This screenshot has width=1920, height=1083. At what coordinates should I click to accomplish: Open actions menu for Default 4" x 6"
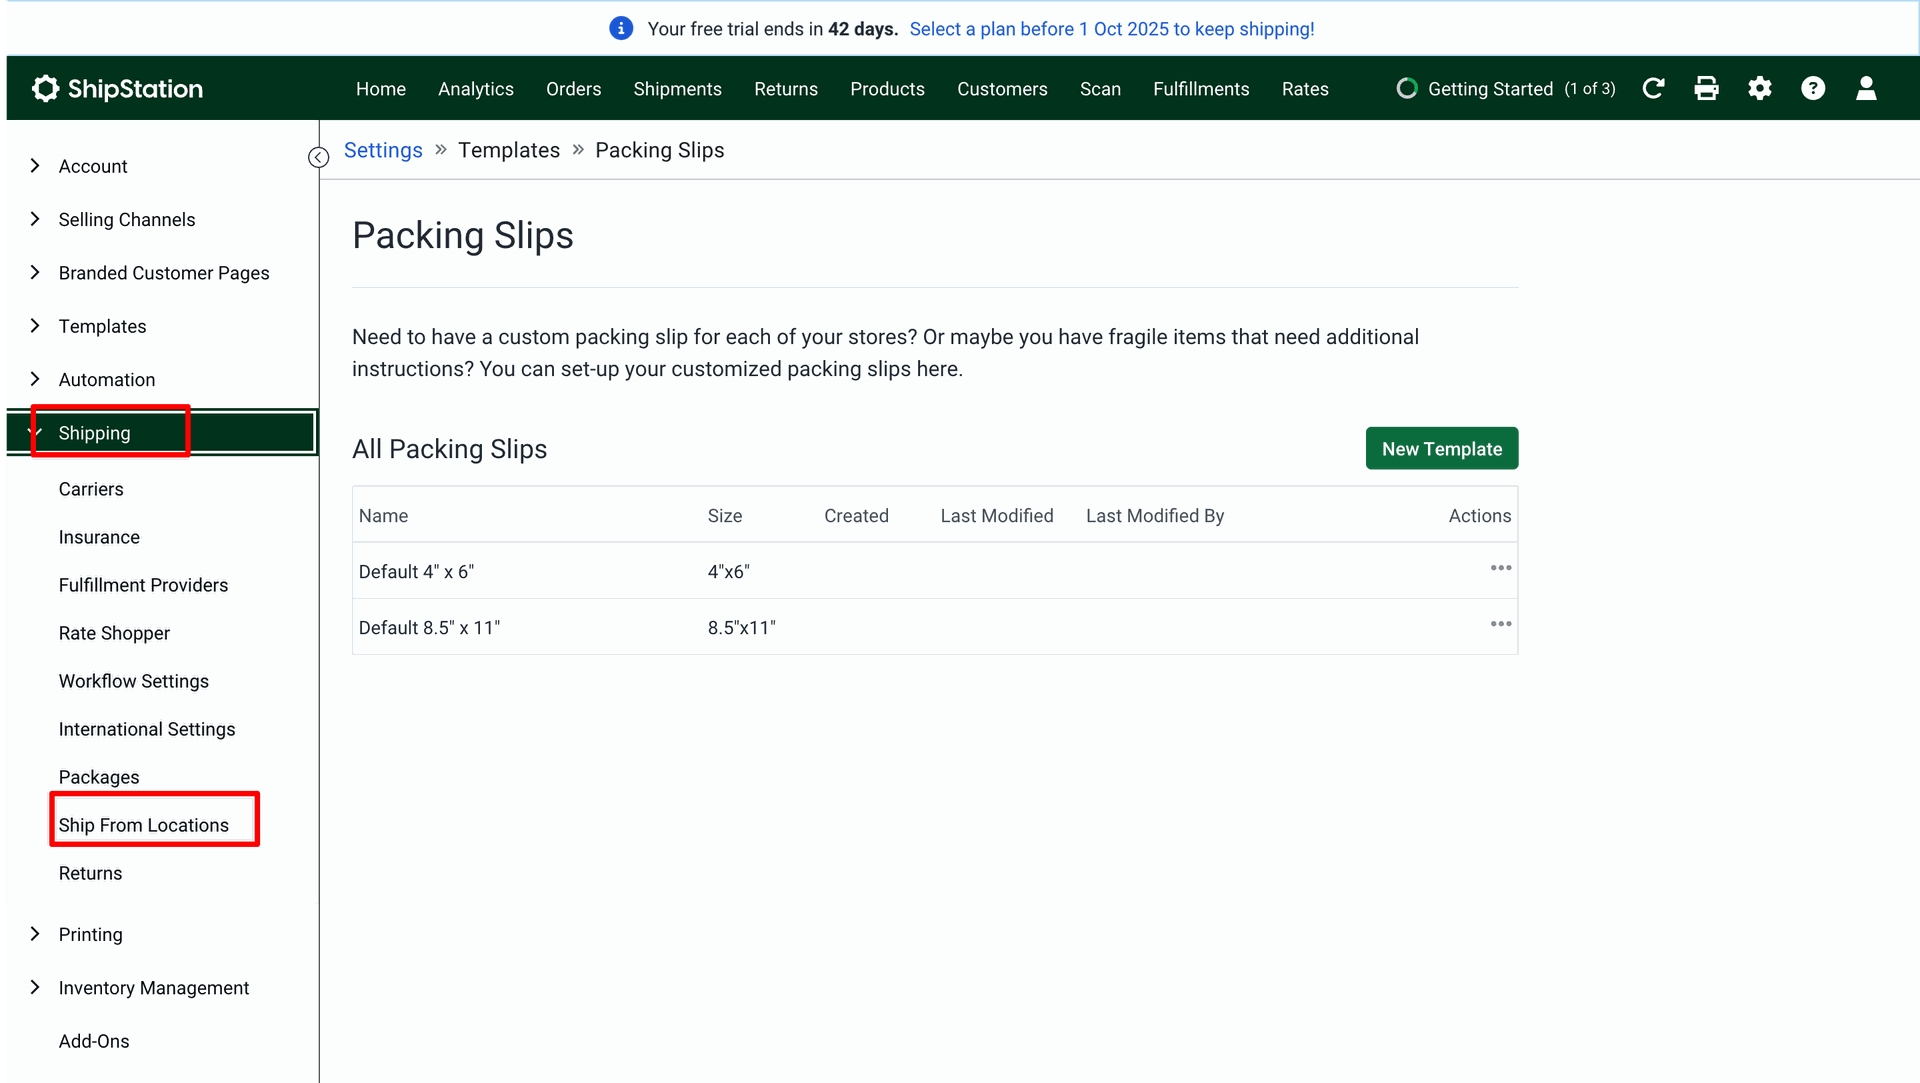(x=1500, y=568)
